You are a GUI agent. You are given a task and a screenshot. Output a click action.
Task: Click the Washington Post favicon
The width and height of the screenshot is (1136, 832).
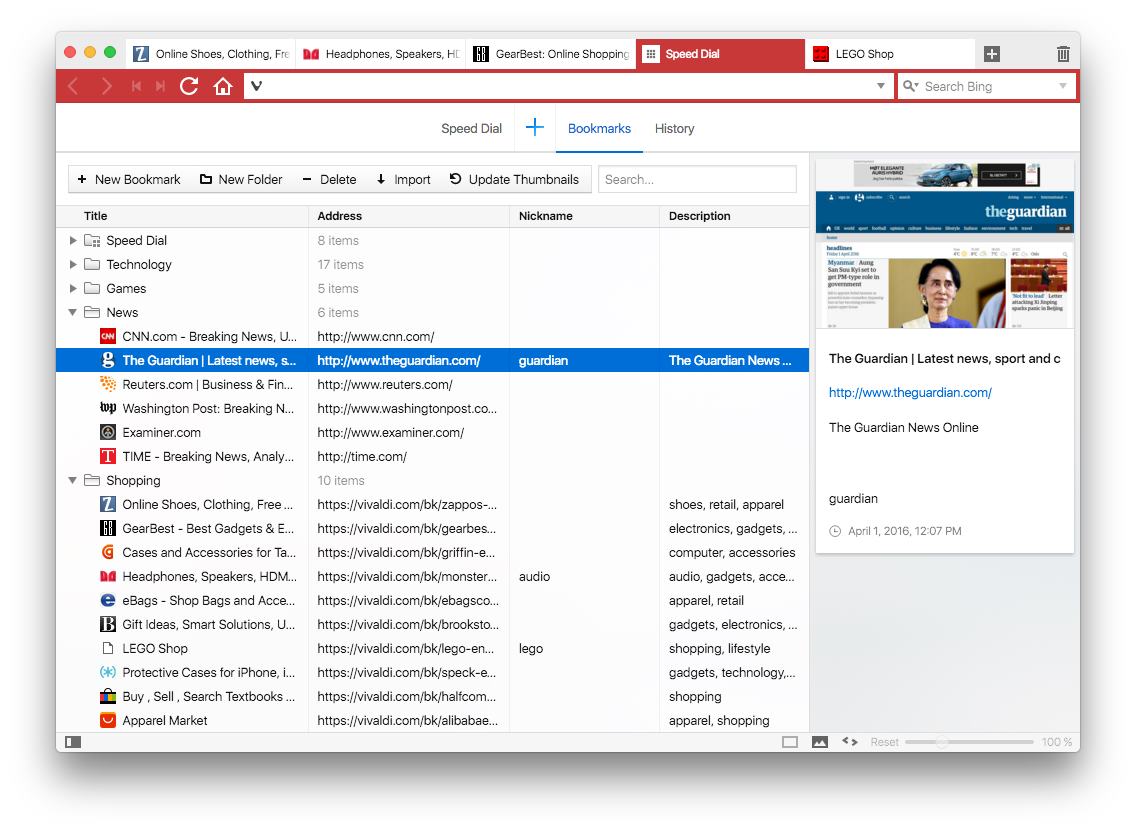pyautogui.click(x=108, y=408)
